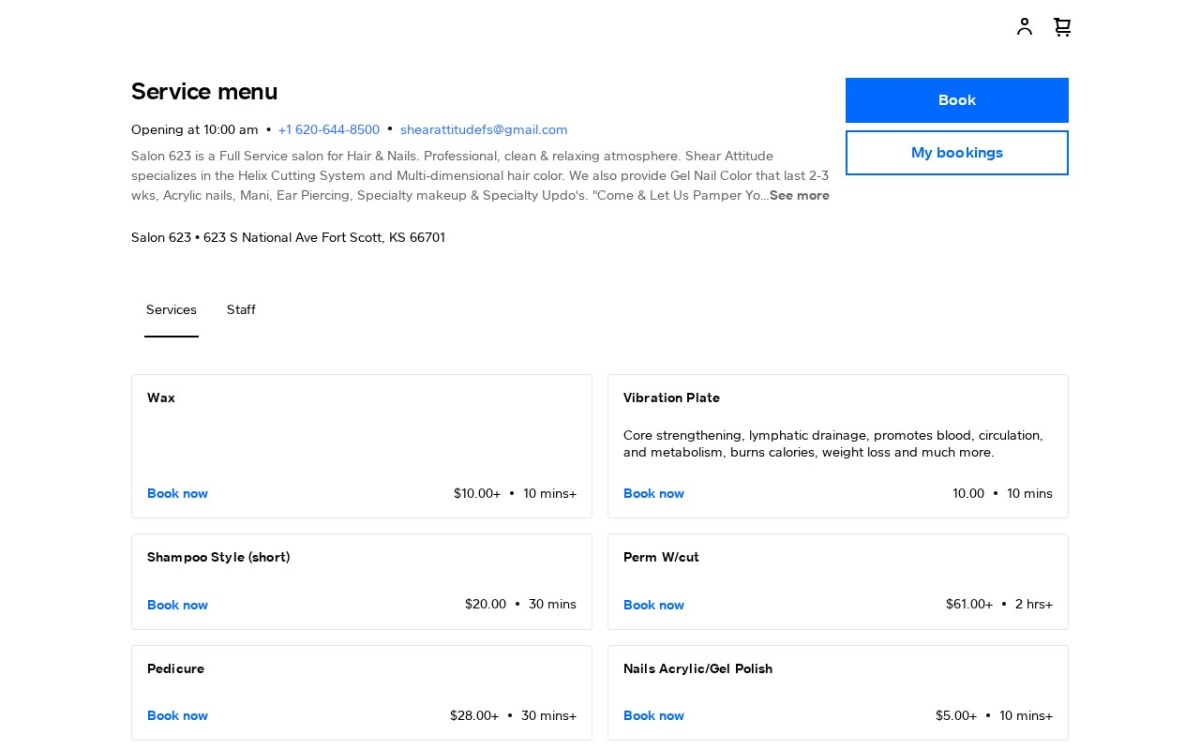Open the shopping cart icon
The height and width of the screenshot is (750, 1200).
[x=1062, y=27]
